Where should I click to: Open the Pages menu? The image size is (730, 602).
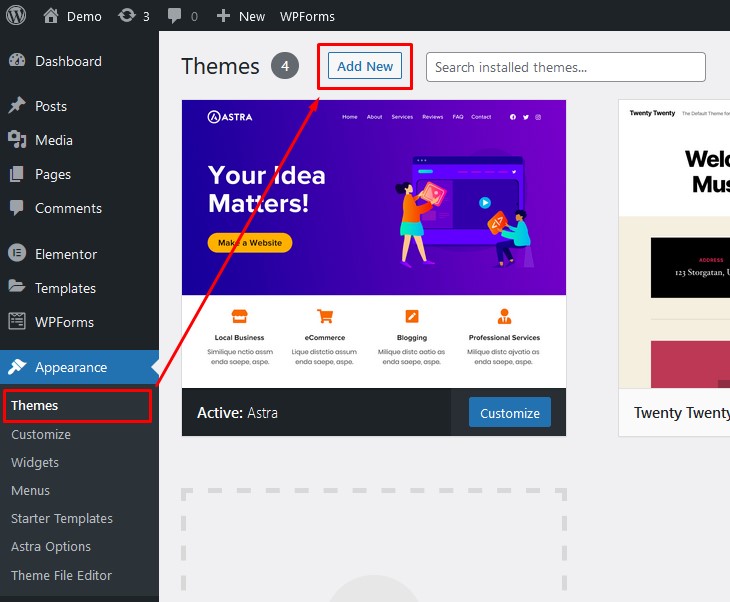point(79,174)
